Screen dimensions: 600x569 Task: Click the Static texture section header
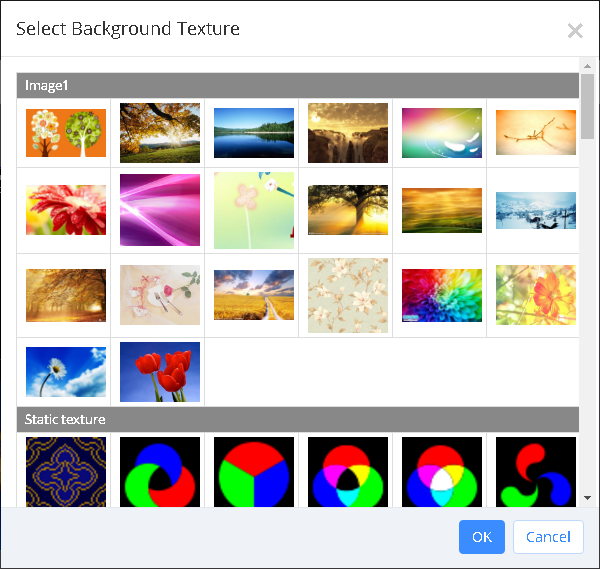[298, 419]
